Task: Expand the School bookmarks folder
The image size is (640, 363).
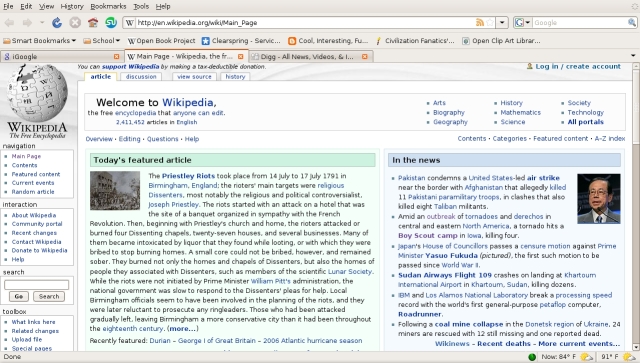Action: click(102, 41)
